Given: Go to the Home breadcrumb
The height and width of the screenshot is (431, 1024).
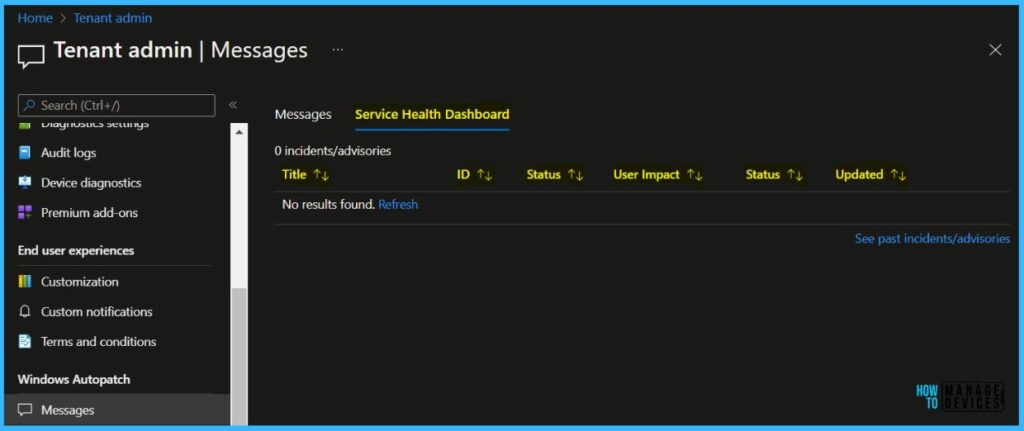Looking at the screenshot, I should point(35,18).
